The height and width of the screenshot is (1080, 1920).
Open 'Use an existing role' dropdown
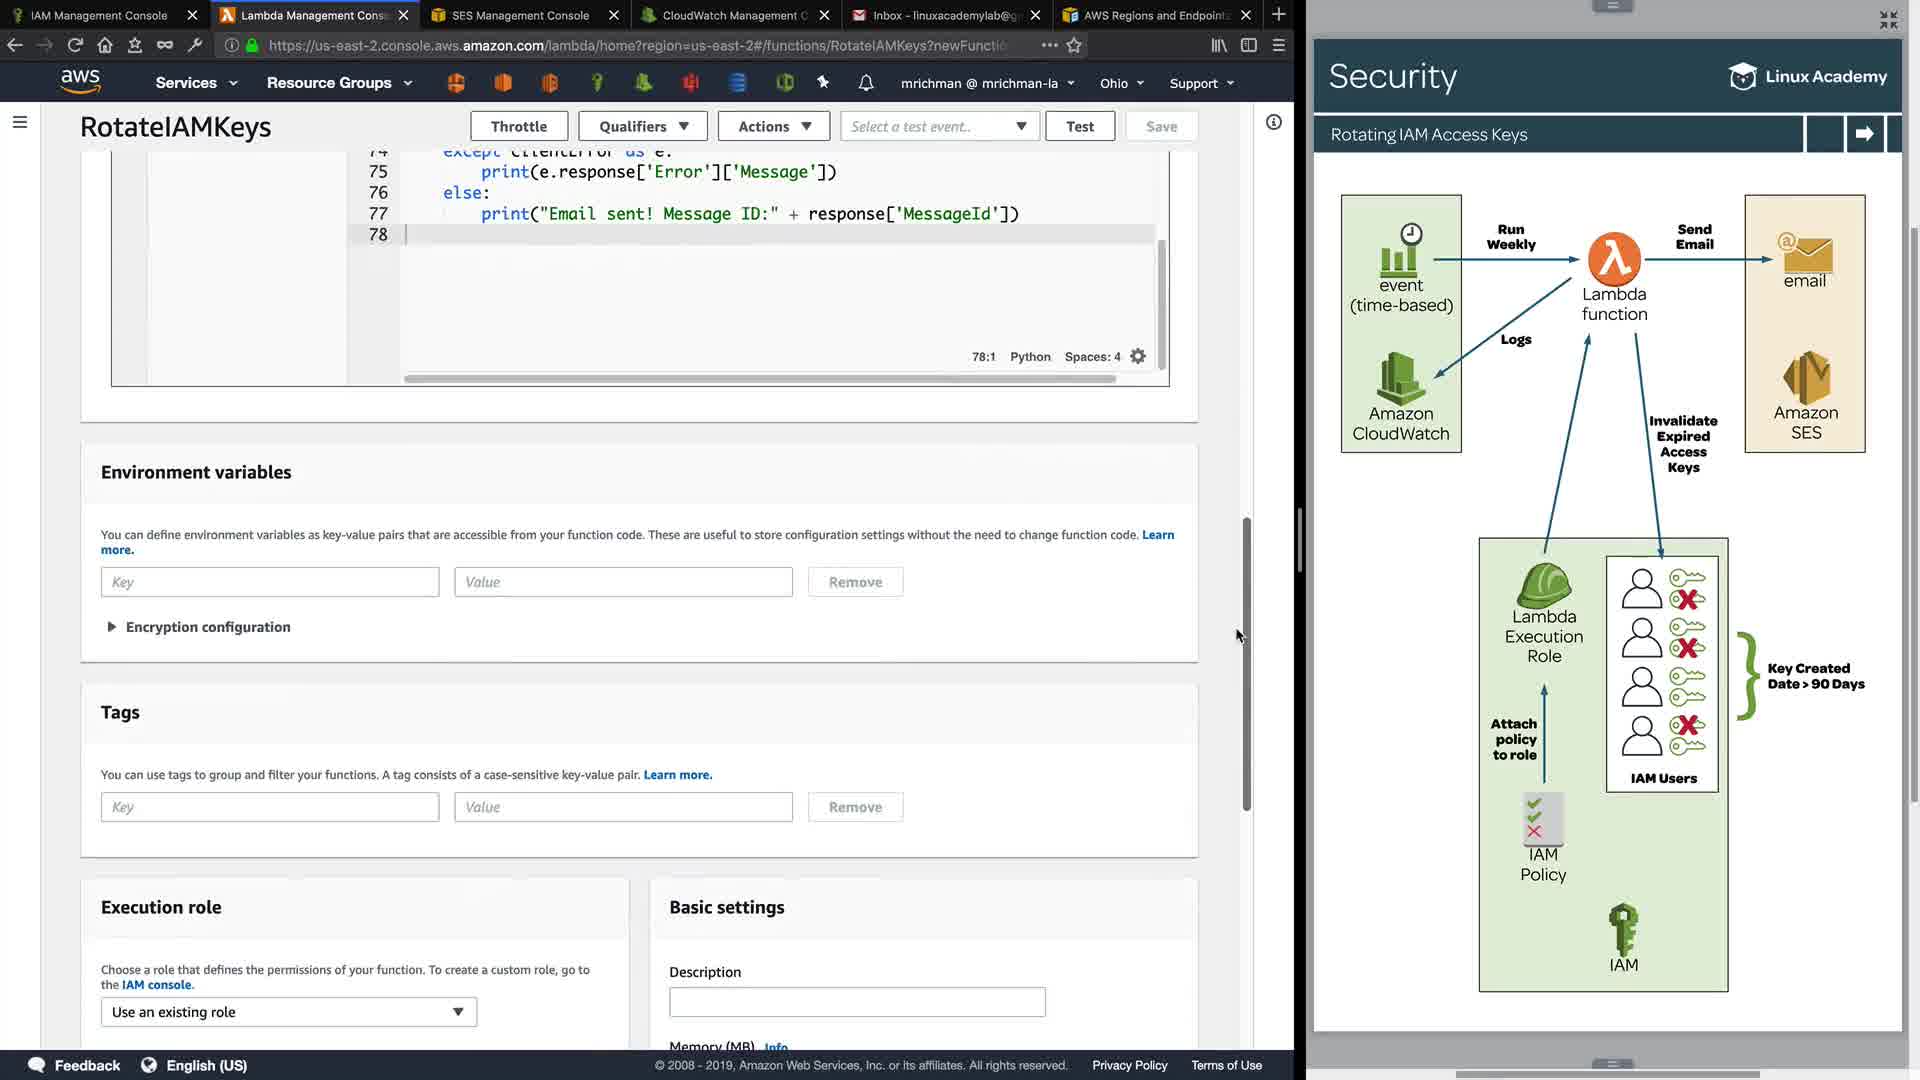pyautogui.click(x=288, y=1012)
